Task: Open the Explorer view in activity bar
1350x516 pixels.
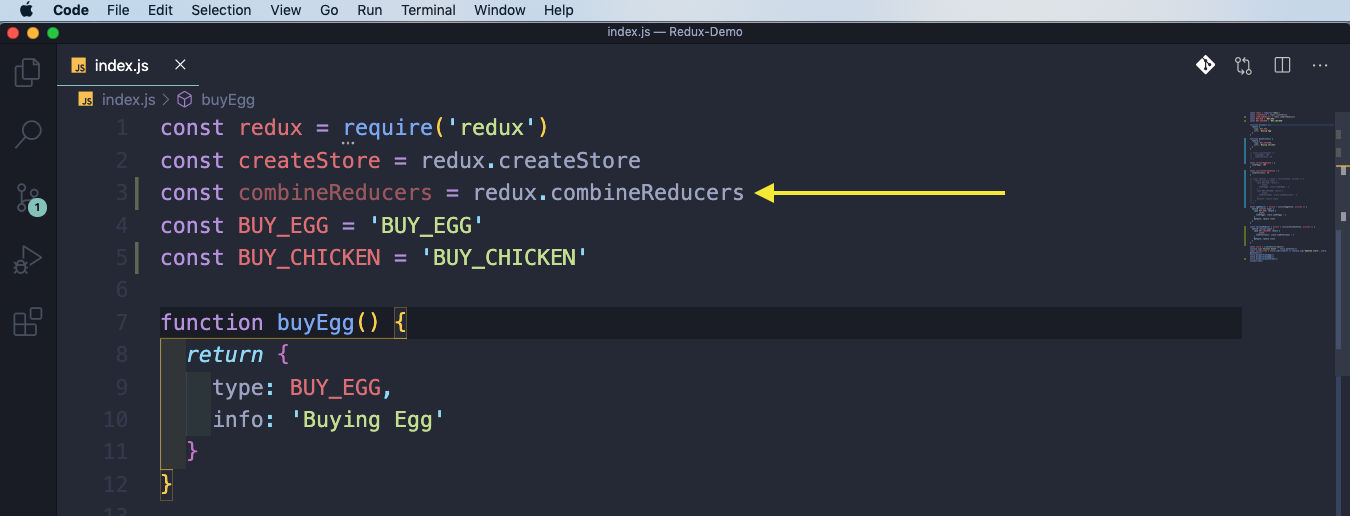Action: (x=28, y=72)
